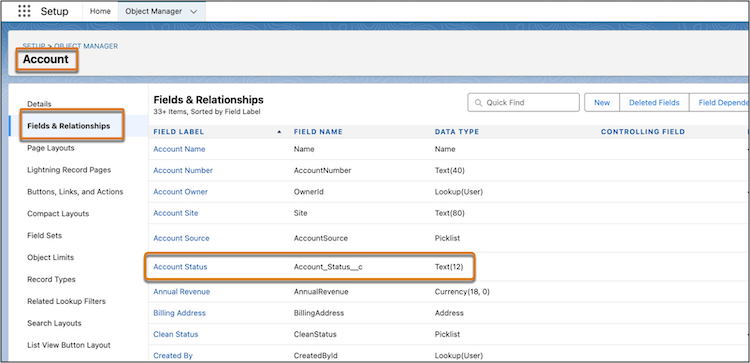Click the Account object title

pyautogui.click(x=46, y=59)
